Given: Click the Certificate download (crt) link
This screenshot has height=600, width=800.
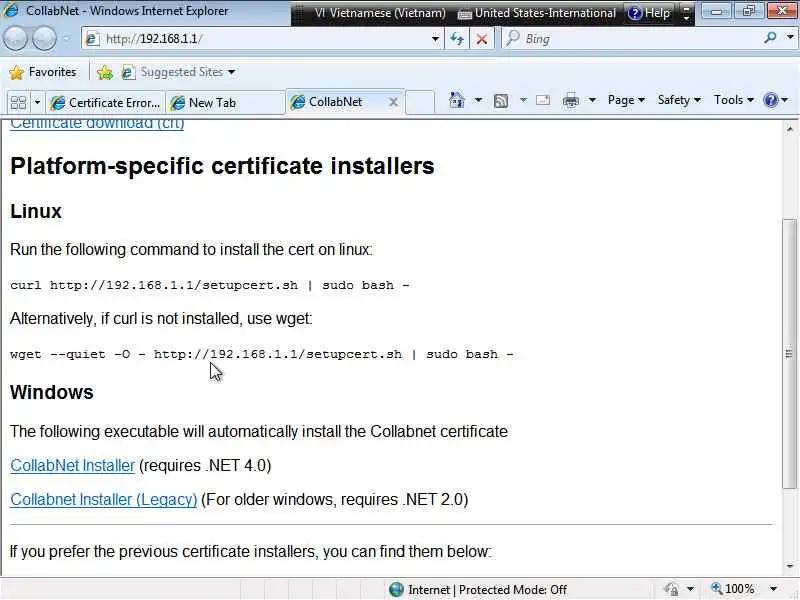Looking at the screenshot, I should point(97,124).
